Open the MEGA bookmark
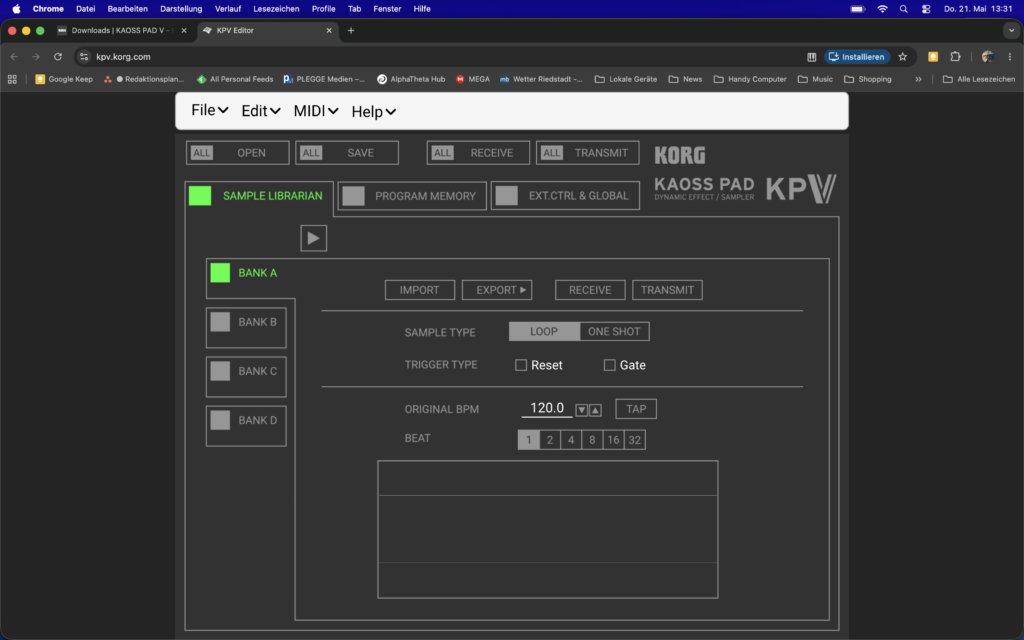This screenshot has height=640, width=1024. coord(473,79)
